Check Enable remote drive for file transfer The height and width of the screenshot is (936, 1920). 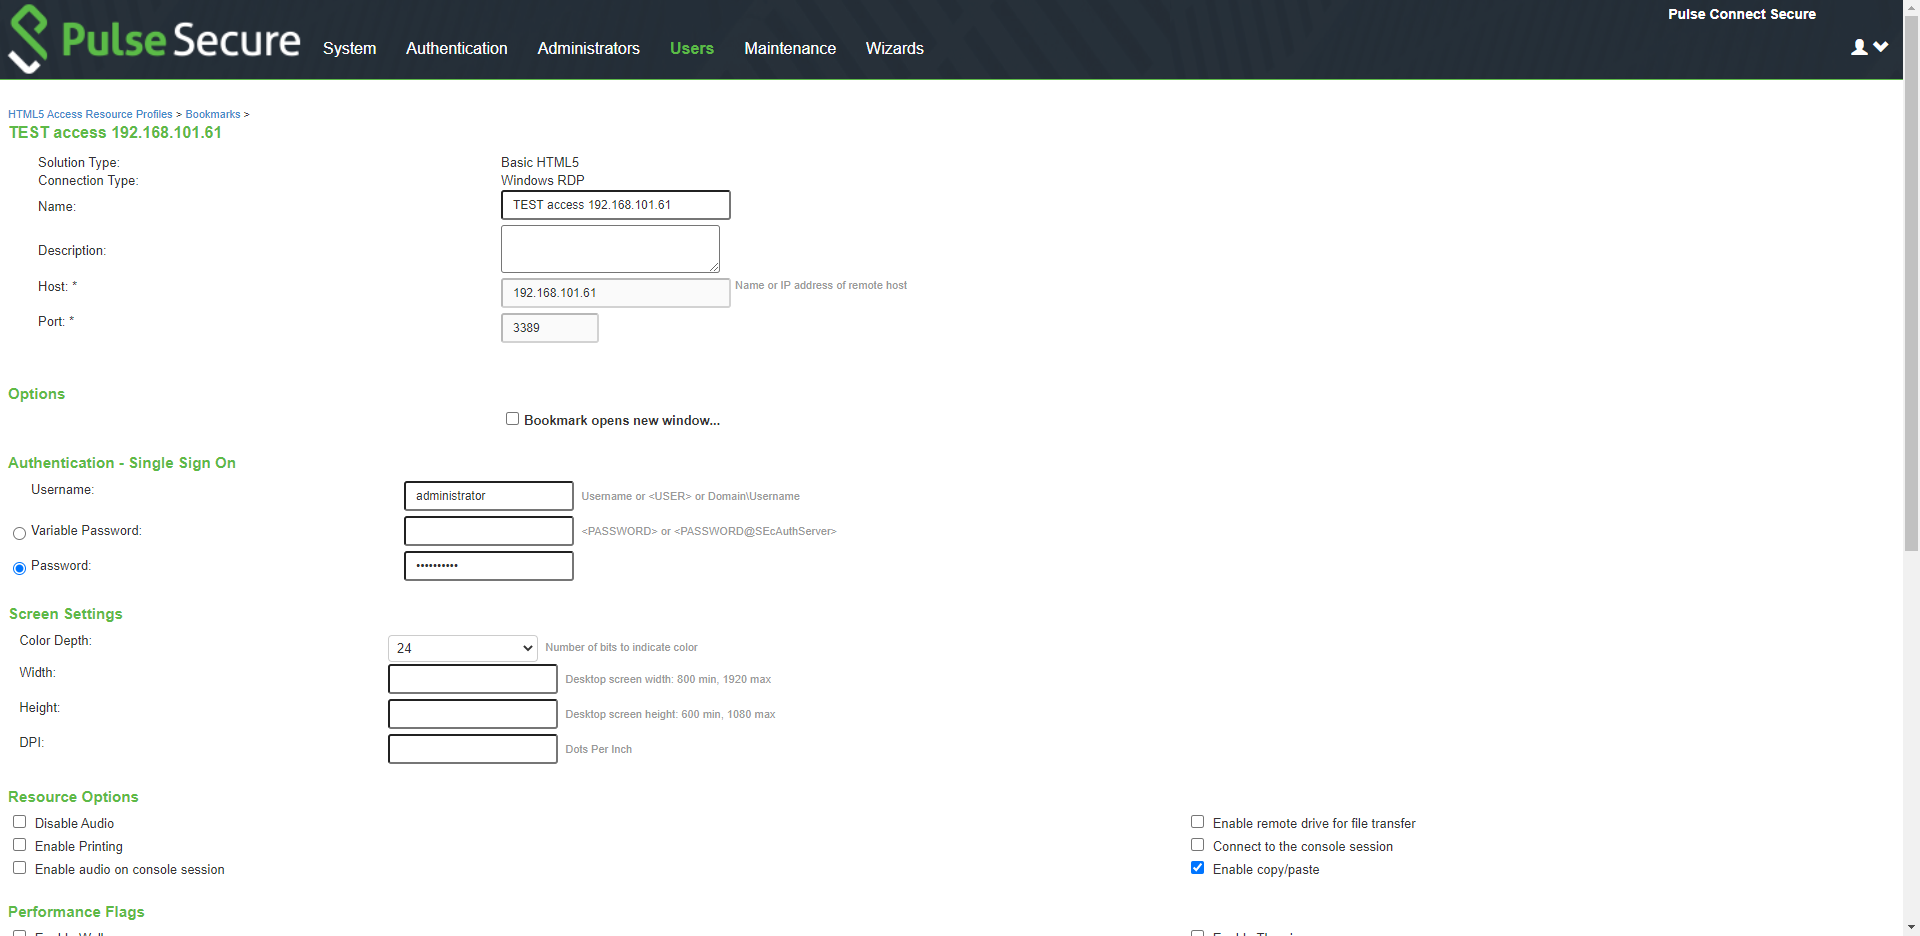[1197, 822]
